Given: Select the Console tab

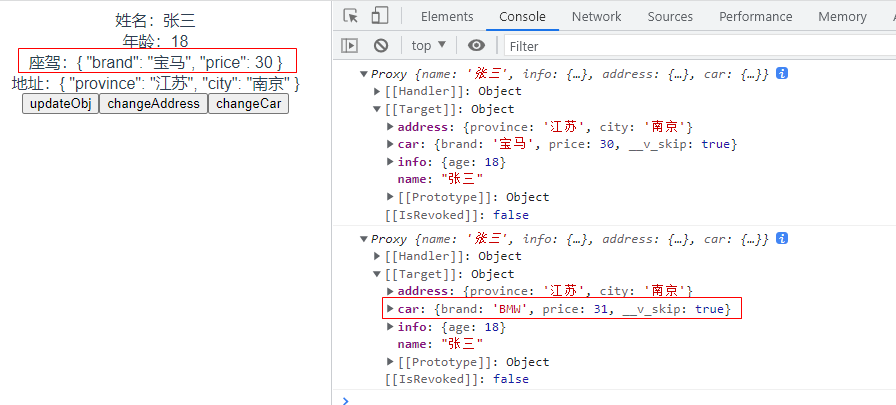Looking at the screenshot, I should coord(522,17).
